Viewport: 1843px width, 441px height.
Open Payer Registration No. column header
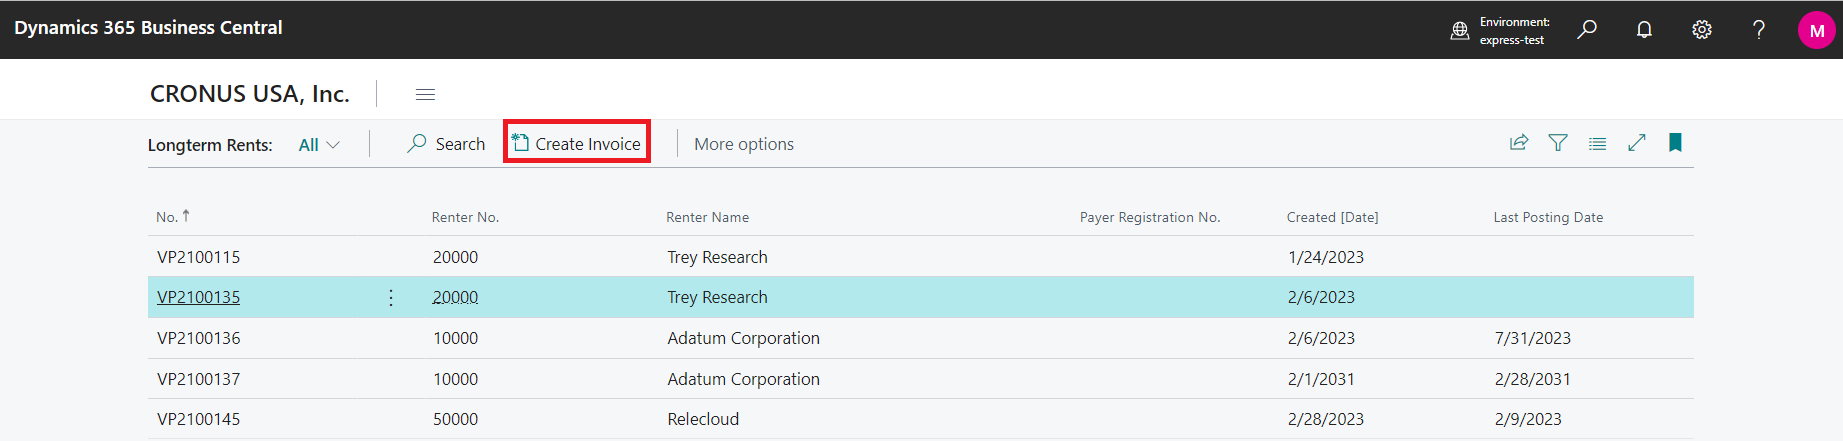(1150, 217)
